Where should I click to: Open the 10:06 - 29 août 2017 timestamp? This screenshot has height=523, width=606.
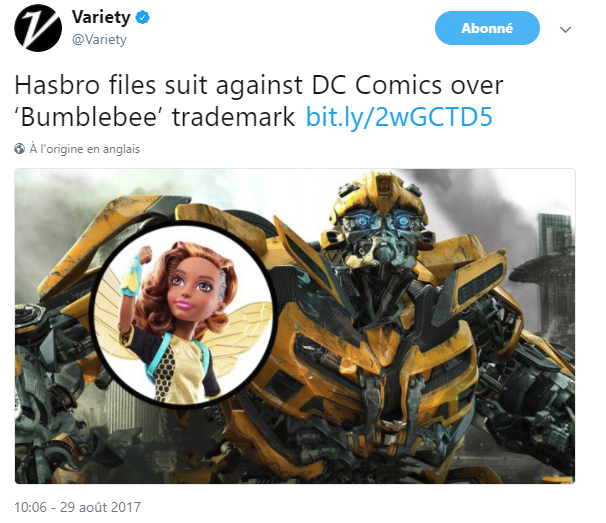pyautogui.click(x=77, y=507)
